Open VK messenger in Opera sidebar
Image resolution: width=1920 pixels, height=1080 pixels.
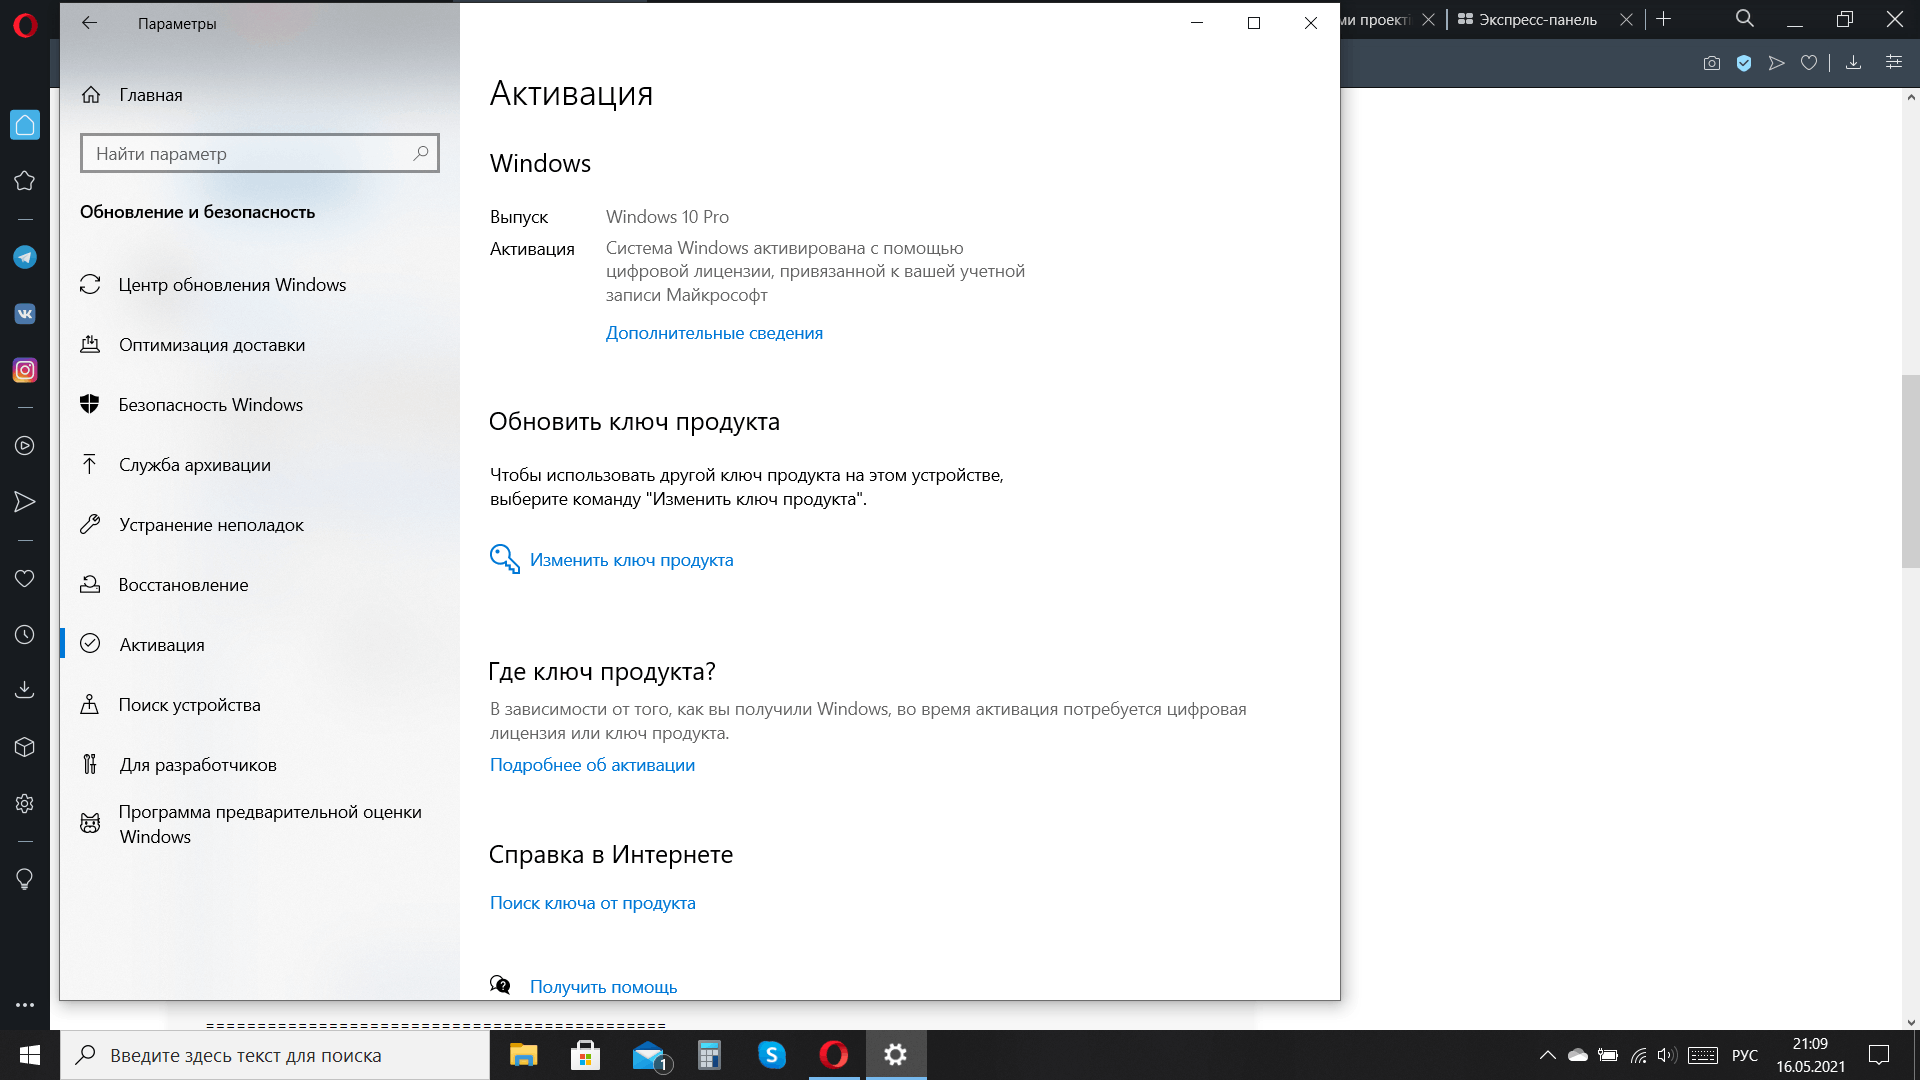25,314
